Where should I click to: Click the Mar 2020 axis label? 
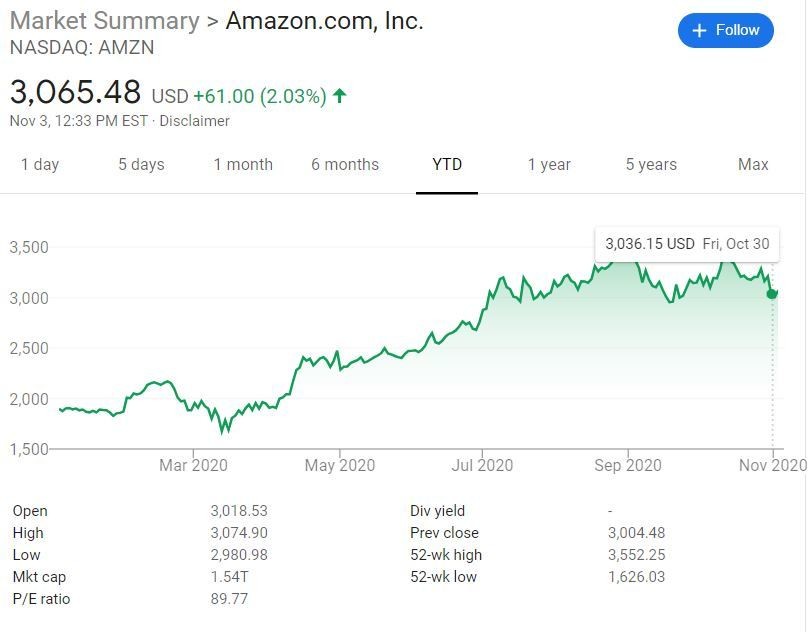pyautogui.click(x=193, y=465)
